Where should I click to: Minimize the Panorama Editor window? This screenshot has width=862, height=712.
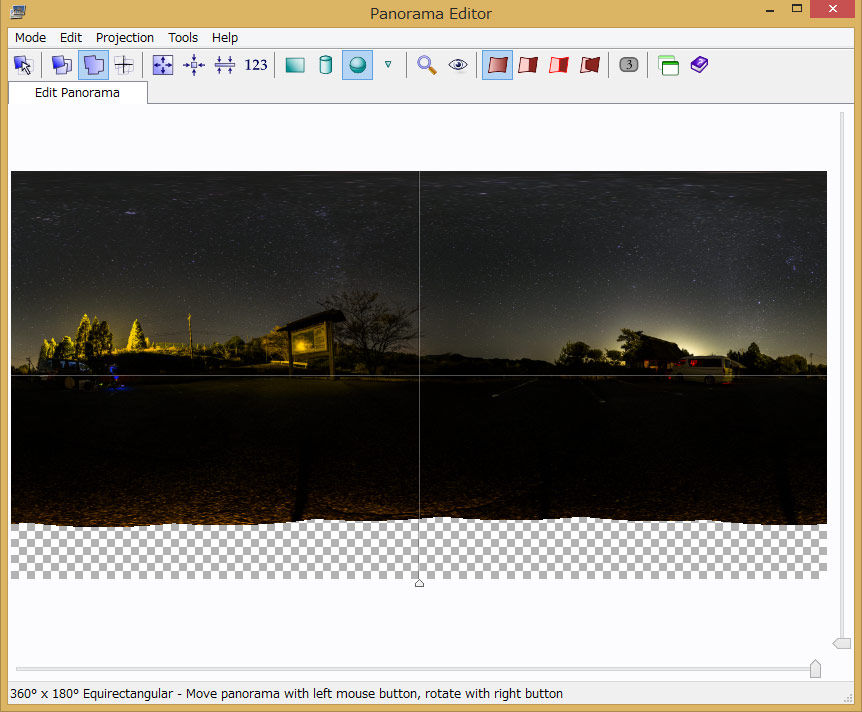(770, 10)
